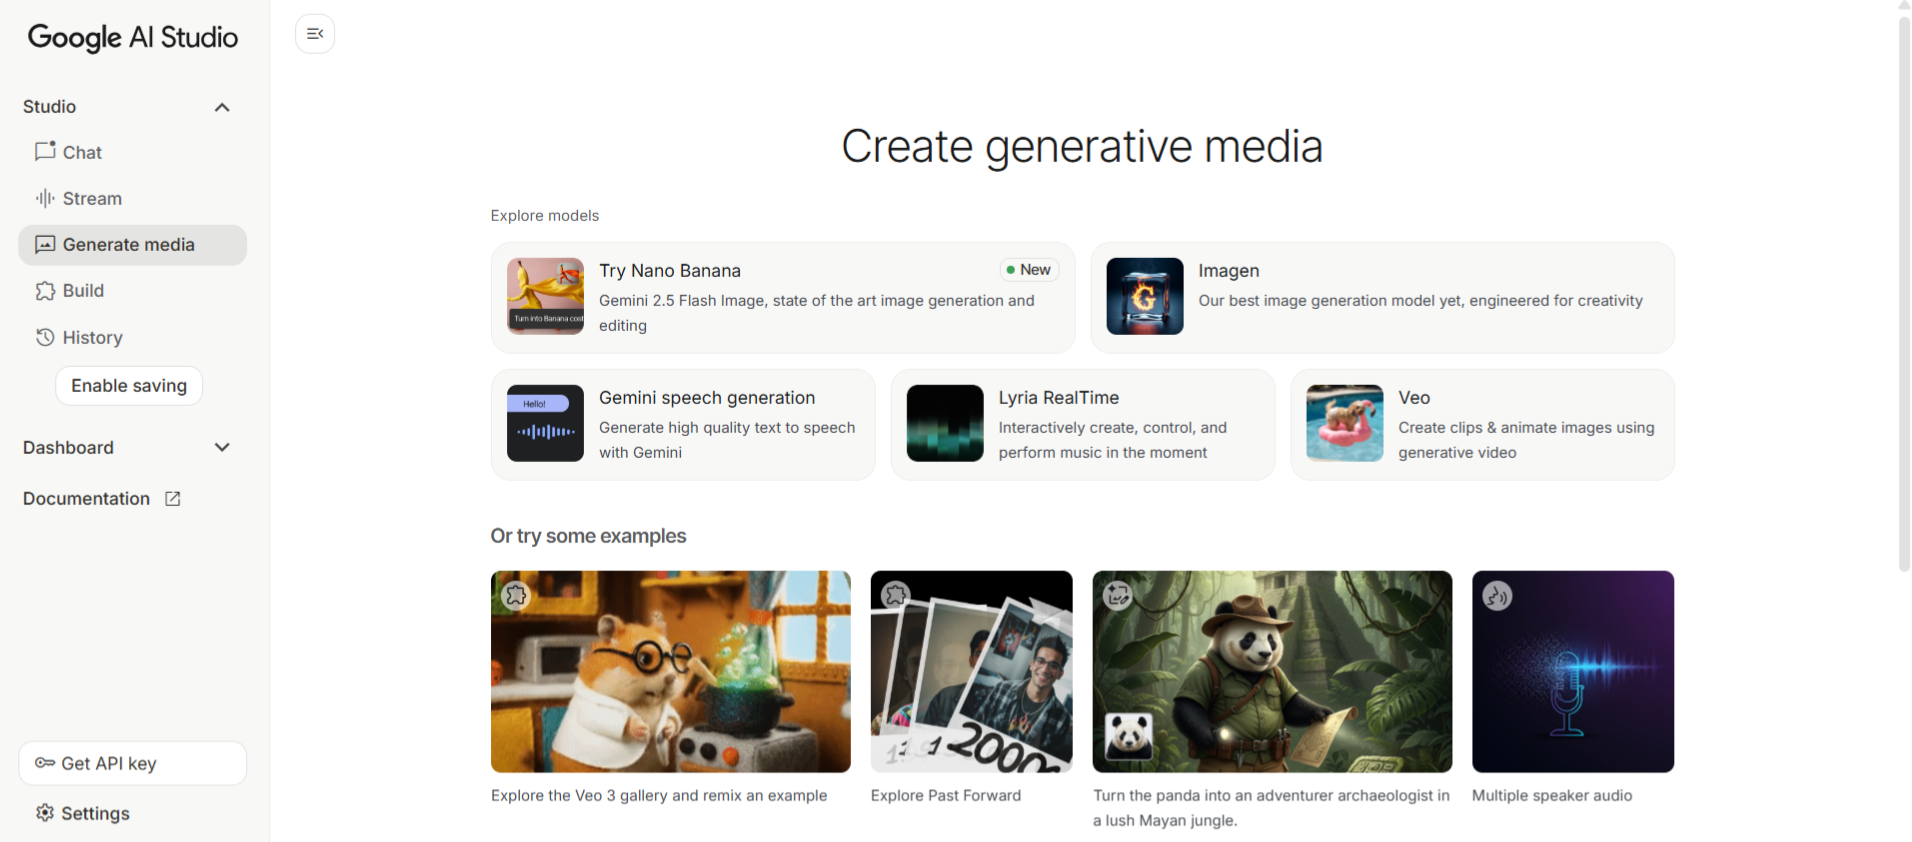Click the Nano Banana model icon
Screen dimensions: 1912x842
point(545,296)
